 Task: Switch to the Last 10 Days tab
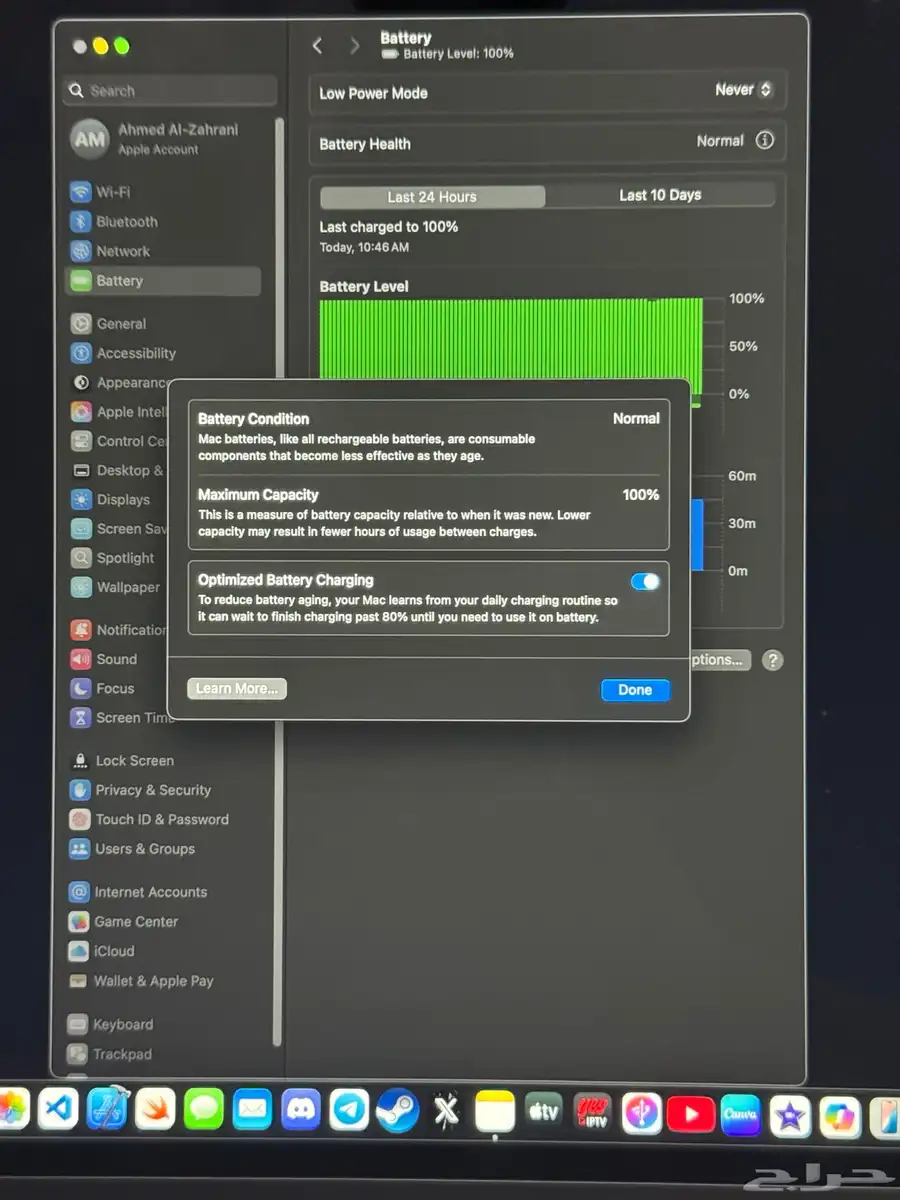pyautogui.click(x=660, y=195)
